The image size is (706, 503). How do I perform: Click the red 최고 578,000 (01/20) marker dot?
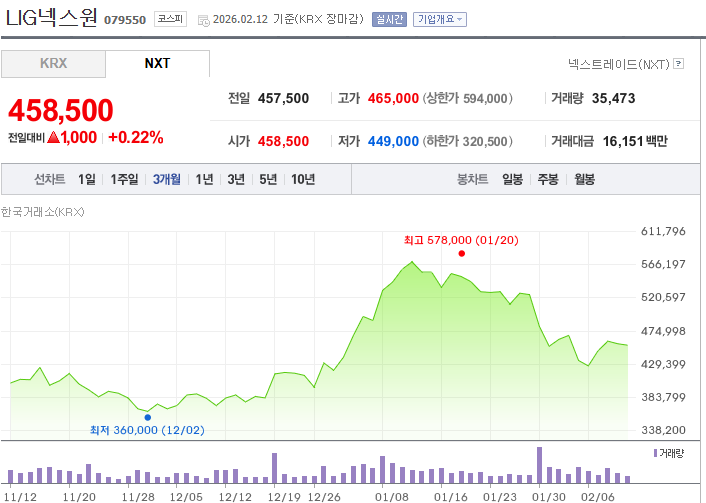click(462, 254)
